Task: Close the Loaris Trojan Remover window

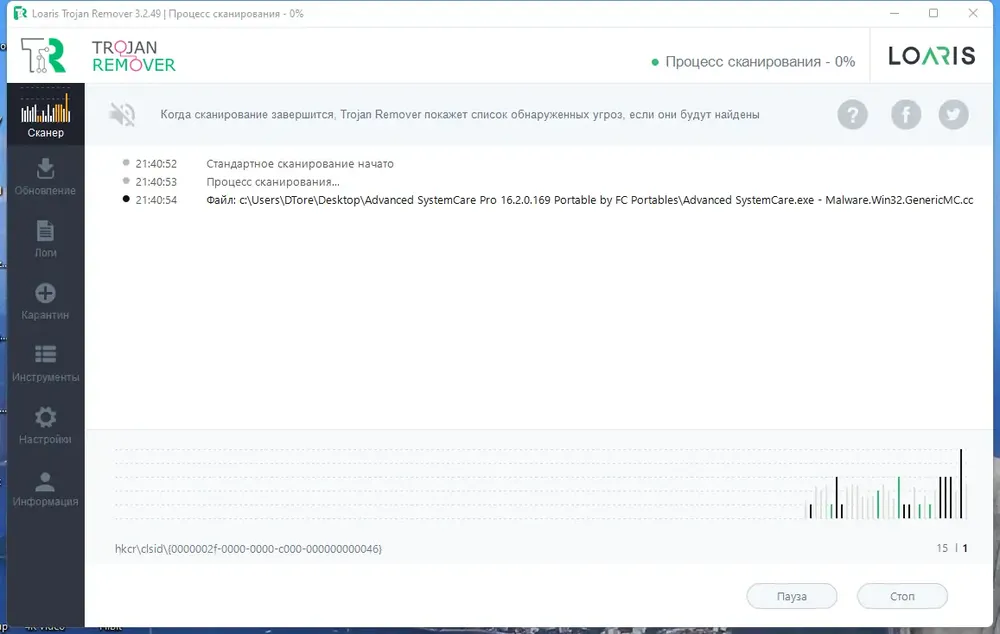Action: coord(973,13)
